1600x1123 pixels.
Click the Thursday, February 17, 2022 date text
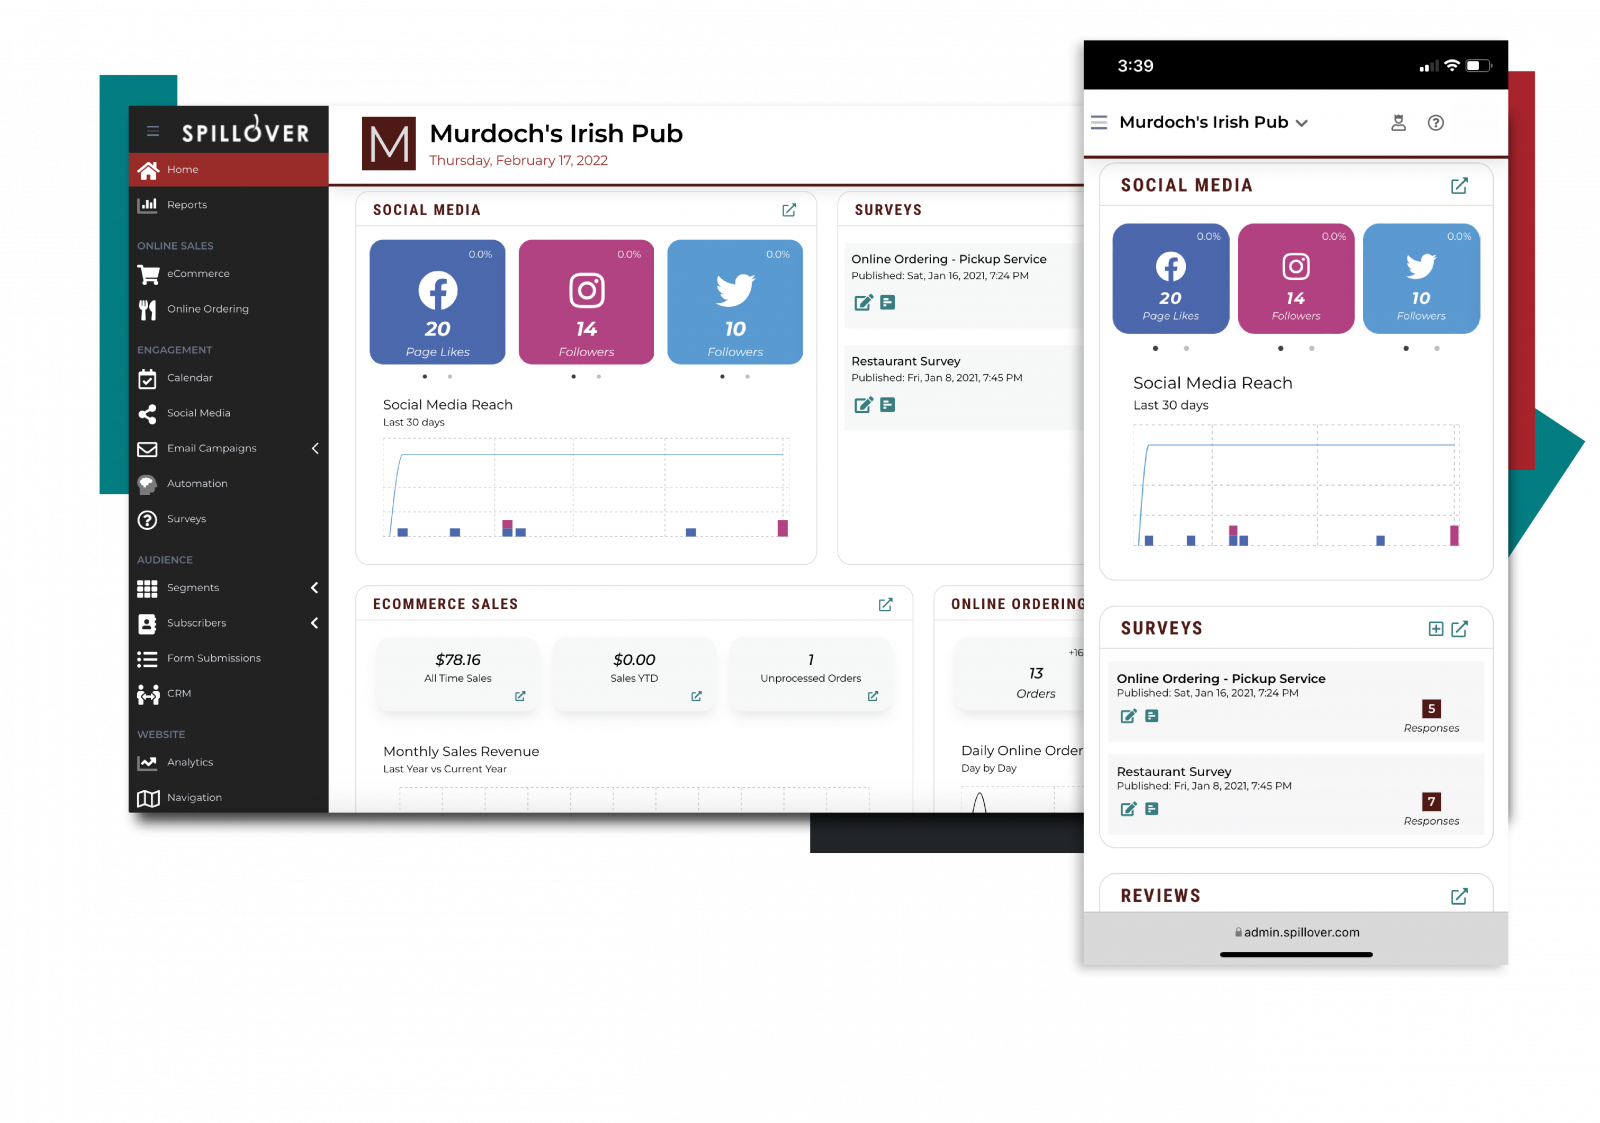tap(518, 161)
